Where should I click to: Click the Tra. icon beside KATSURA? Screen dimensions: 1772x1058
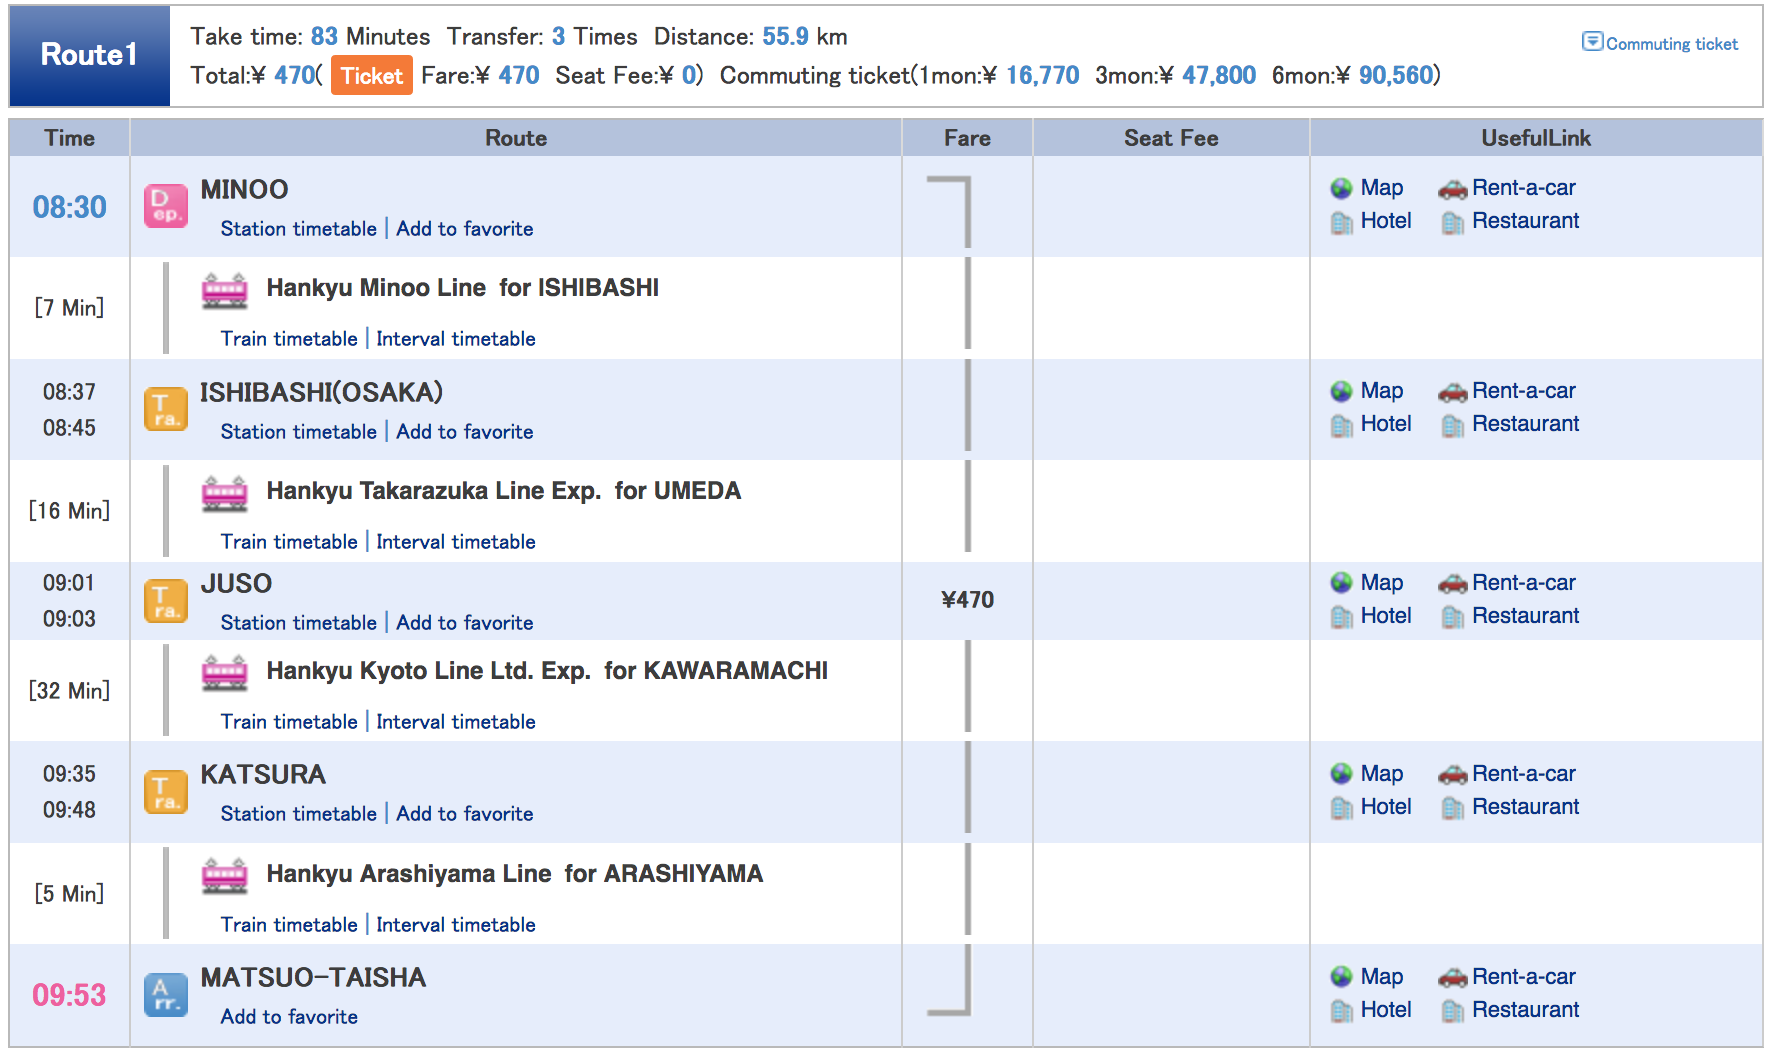[x=166, y=792]
